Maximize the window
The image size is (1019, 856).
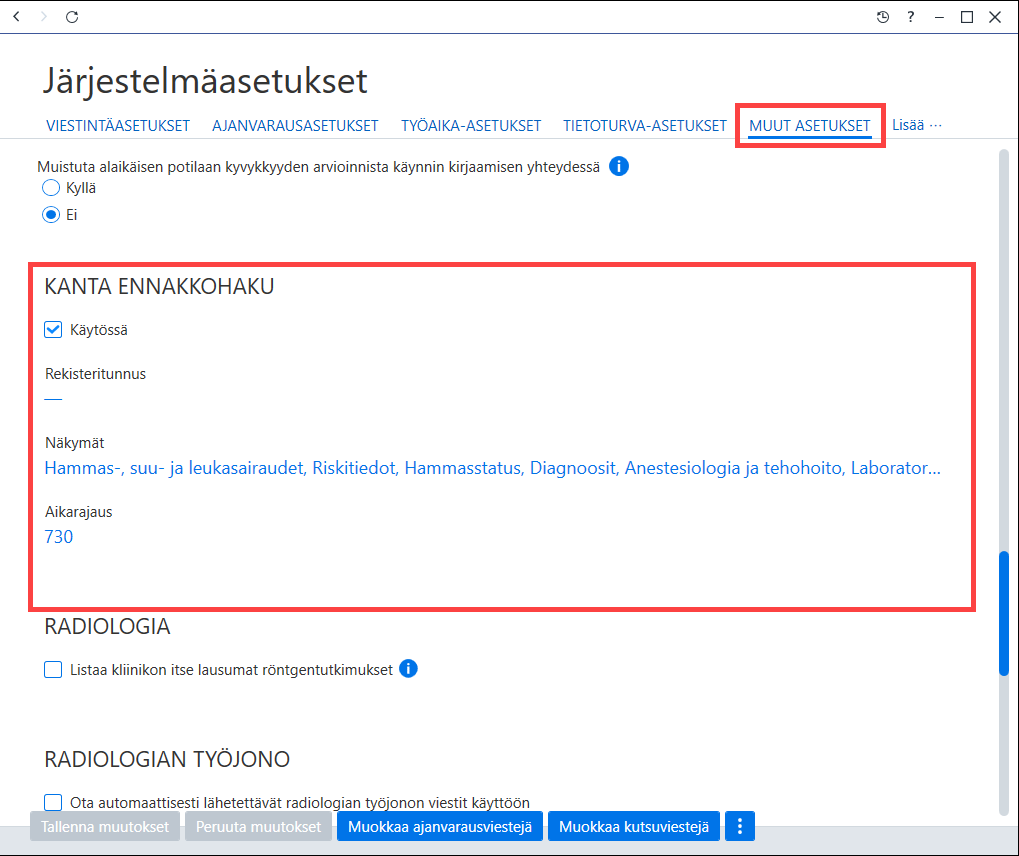click(967, 17)
